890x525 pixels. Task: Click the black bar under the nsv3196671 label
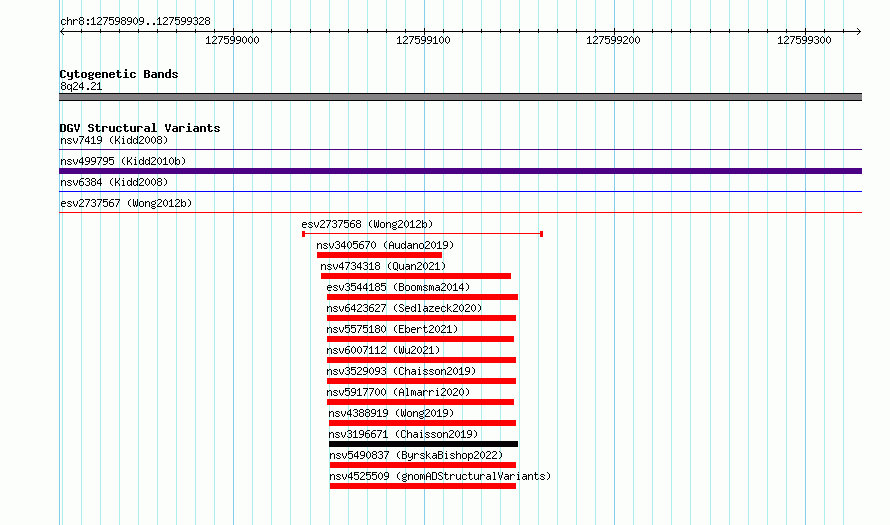point(423,444)
